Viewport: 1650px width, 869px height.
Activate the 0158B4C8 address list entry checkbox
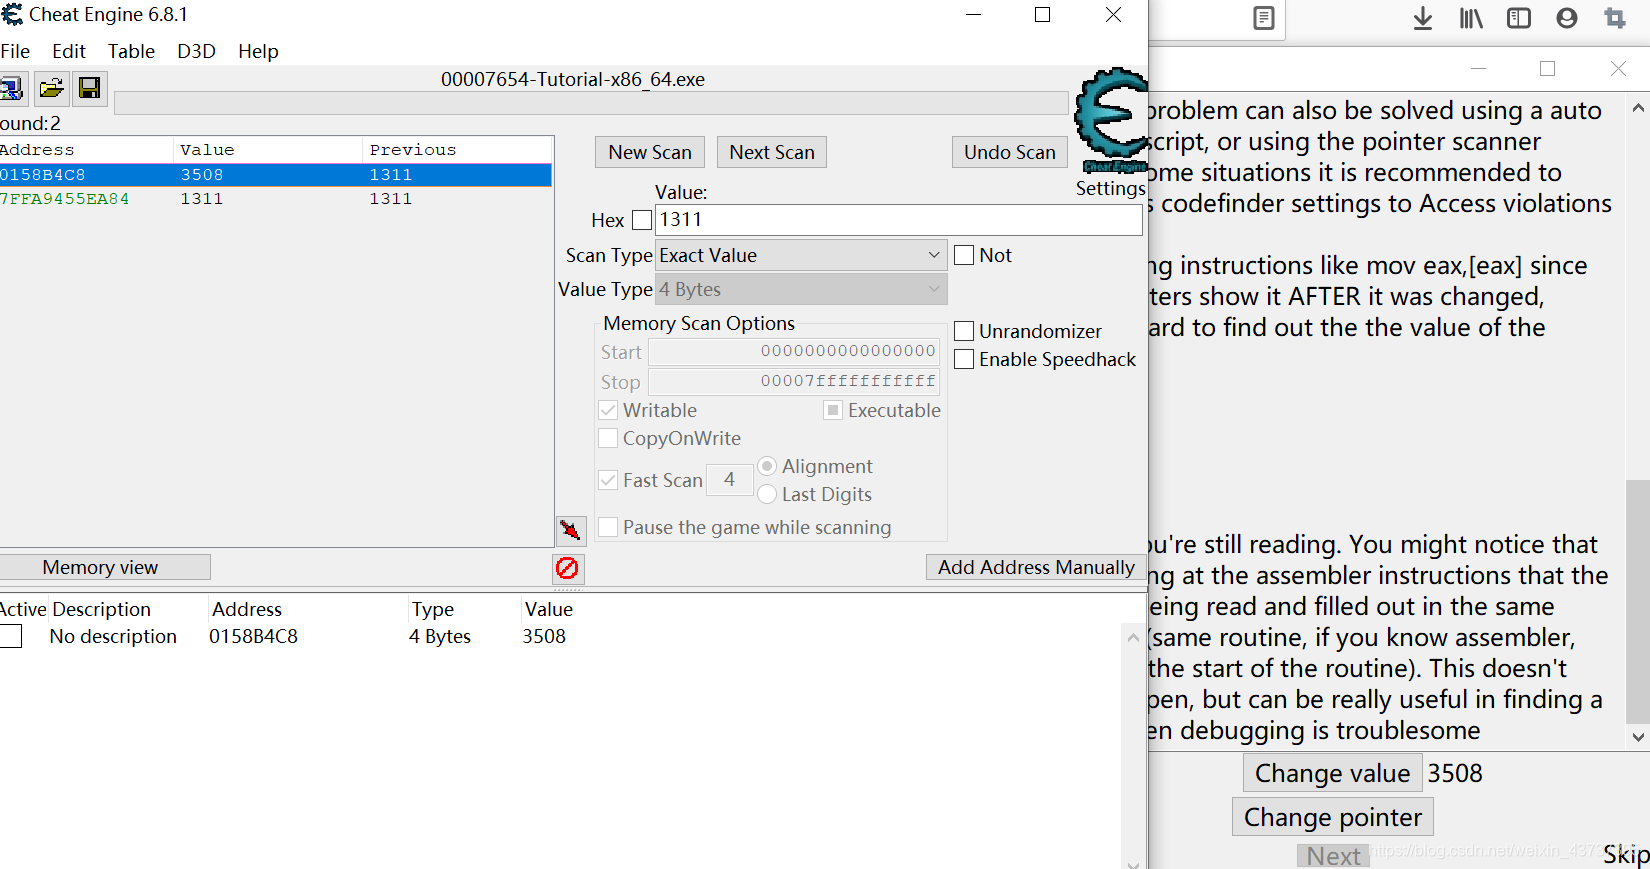[11, 636]
